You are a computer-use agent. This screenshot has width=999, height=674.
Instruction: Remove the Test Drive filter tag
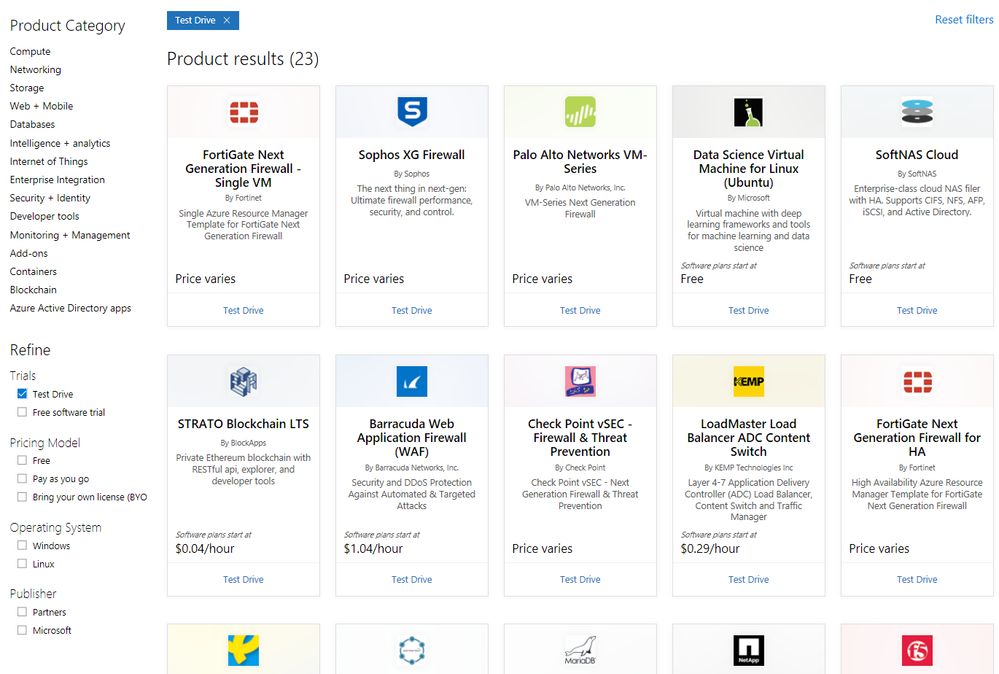coord(227,20)
